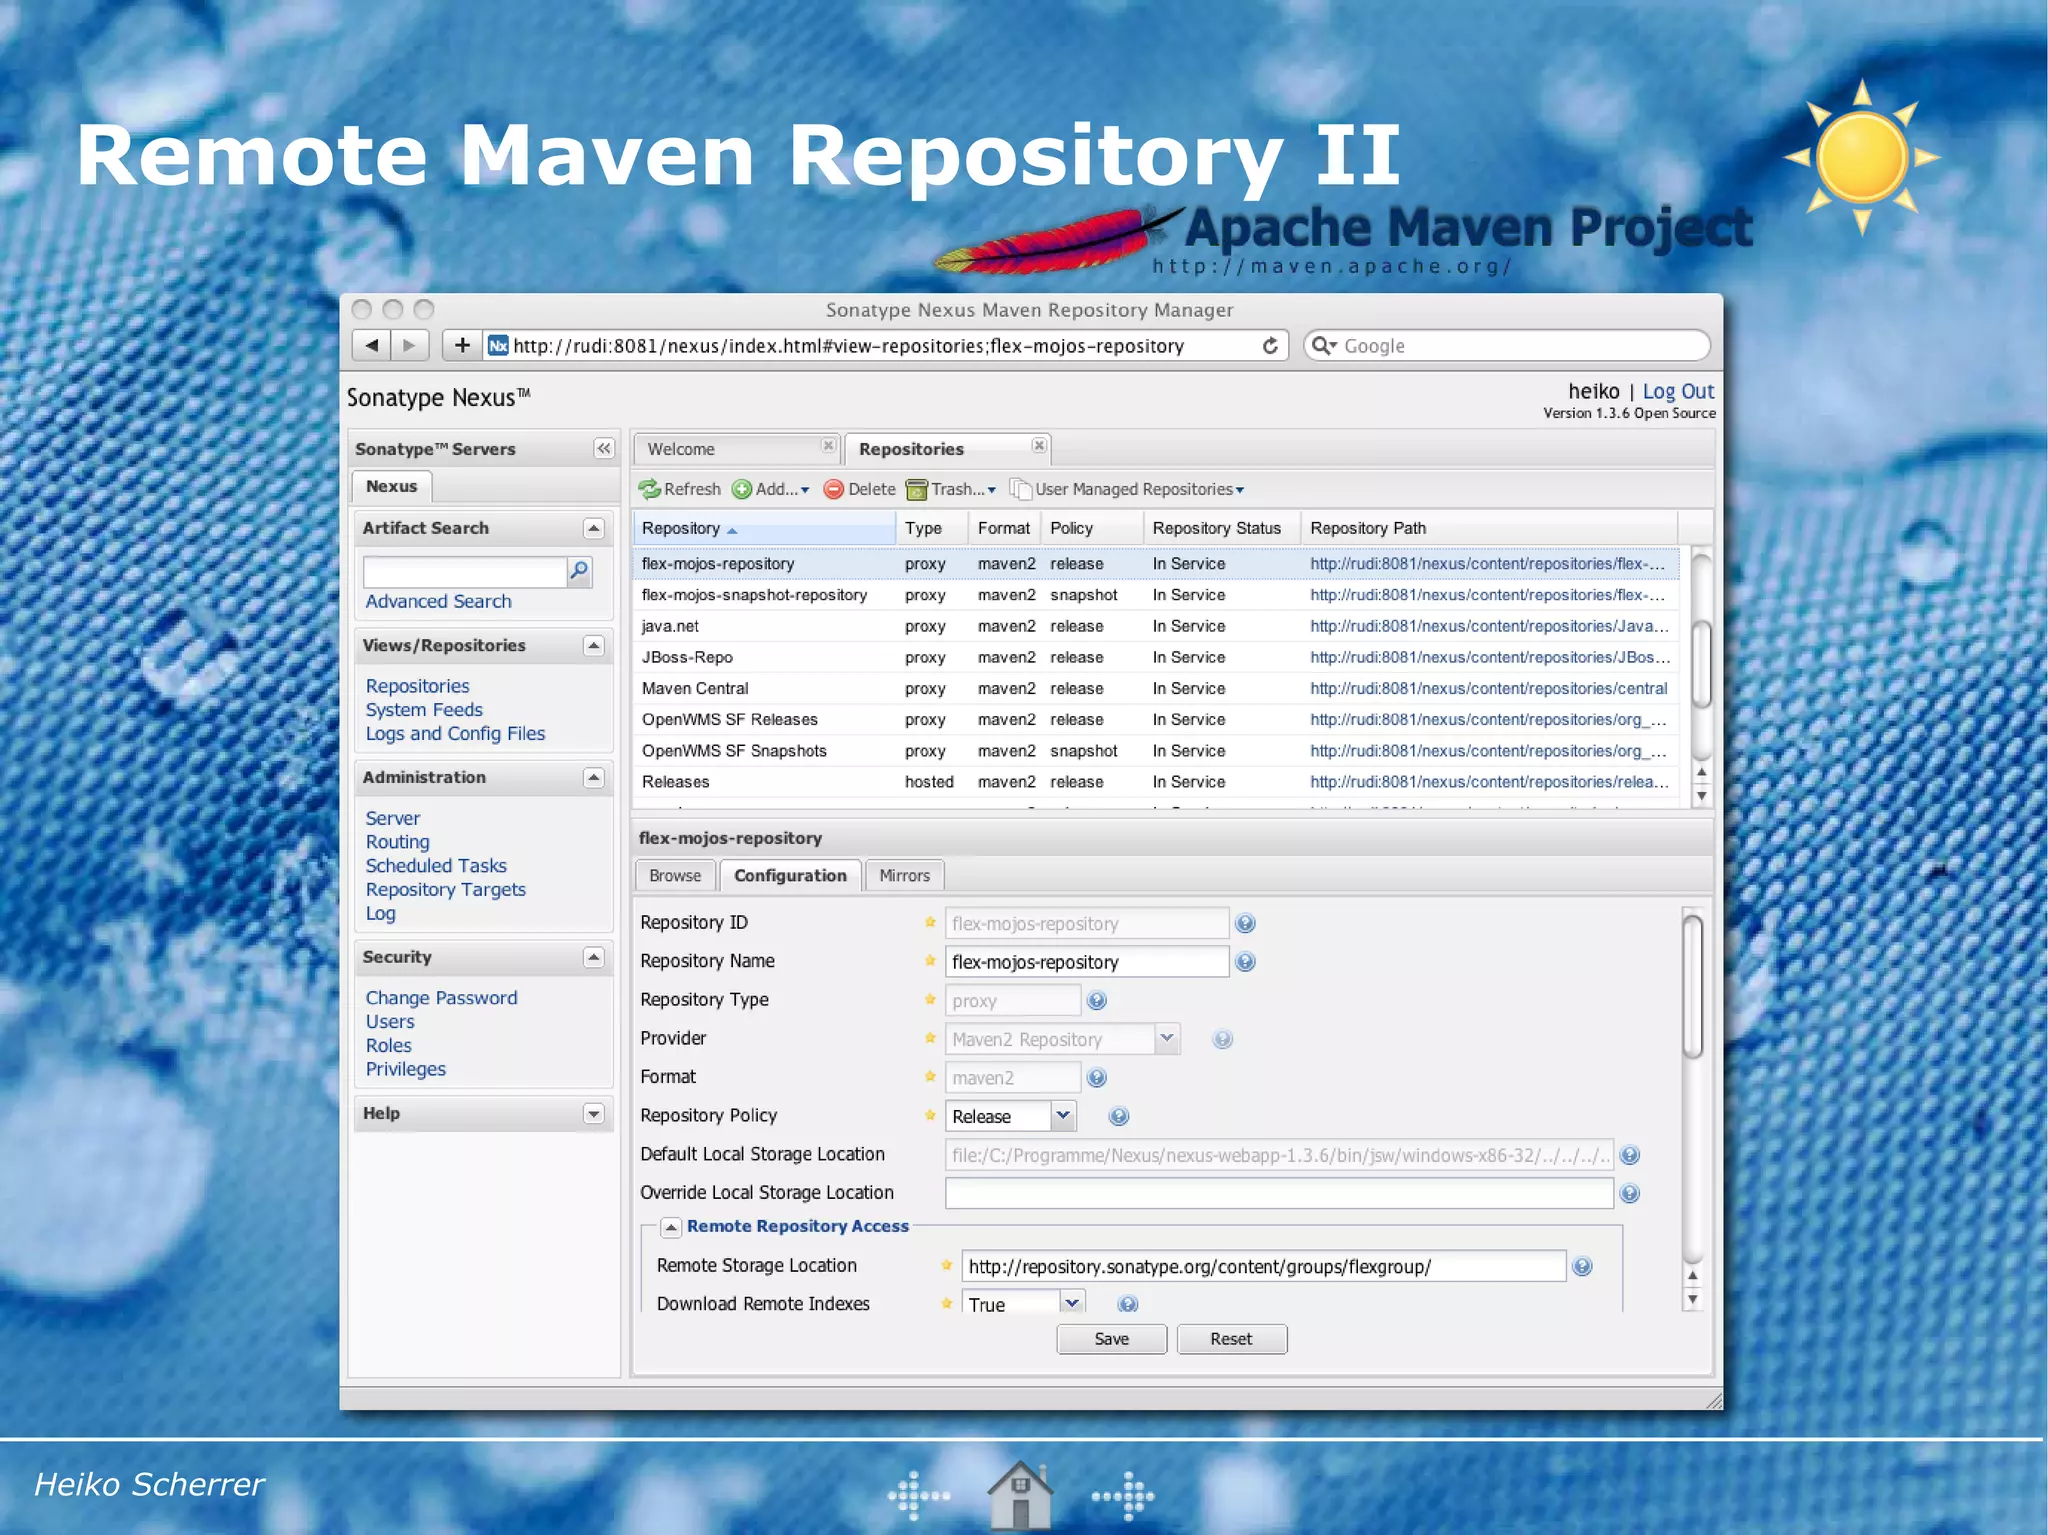Expand the Help panel
The image size is (2048, 1535).
(593, 1113)
